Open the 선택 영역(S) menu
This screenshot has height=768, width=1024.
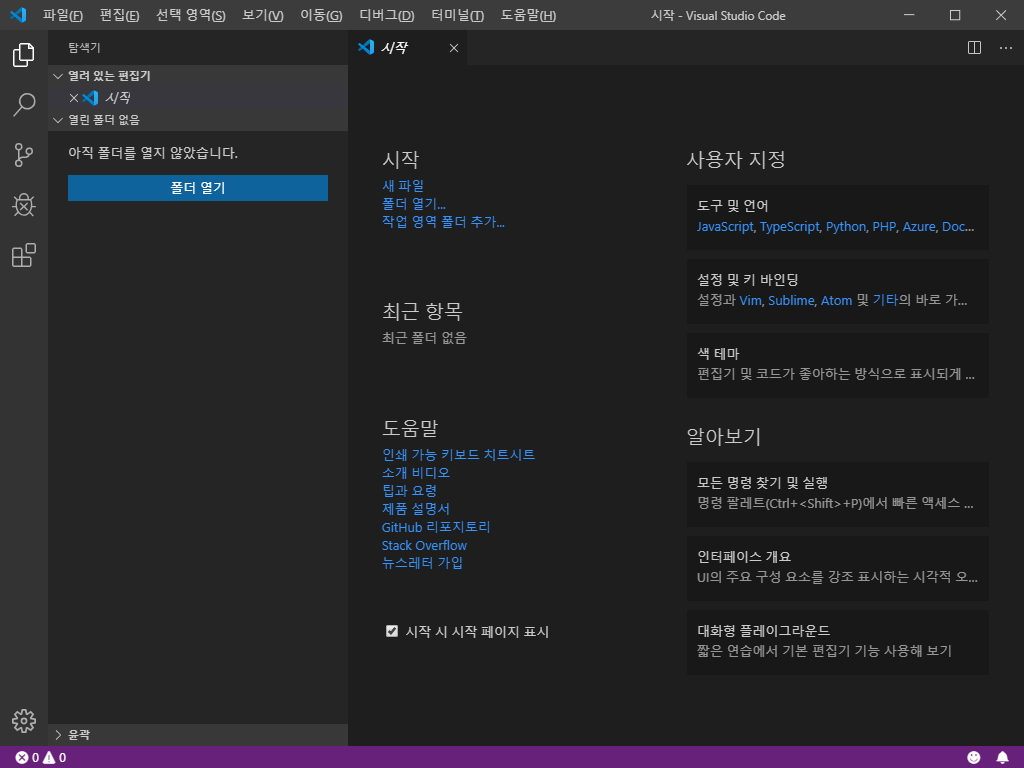(x=191, y=15)
